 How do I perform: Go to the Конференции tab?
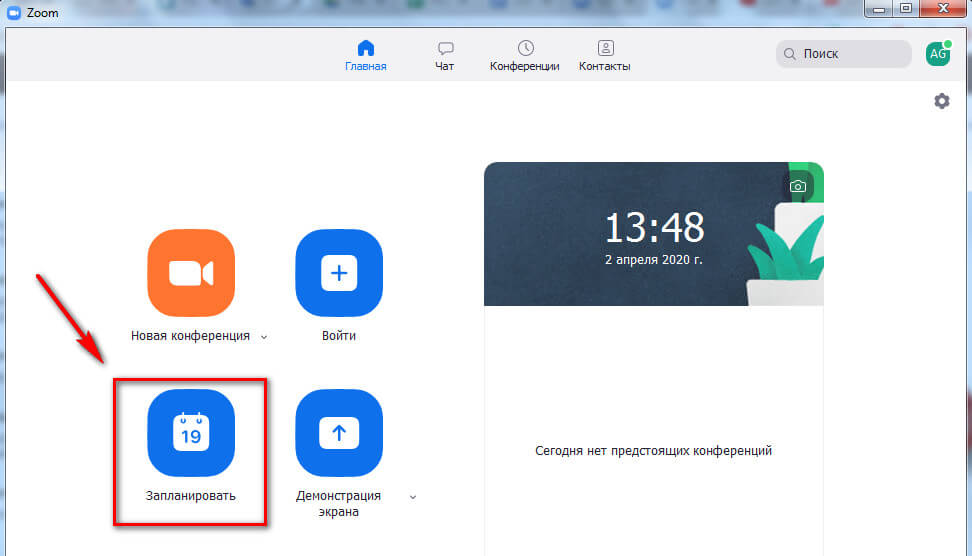[524, 56]
